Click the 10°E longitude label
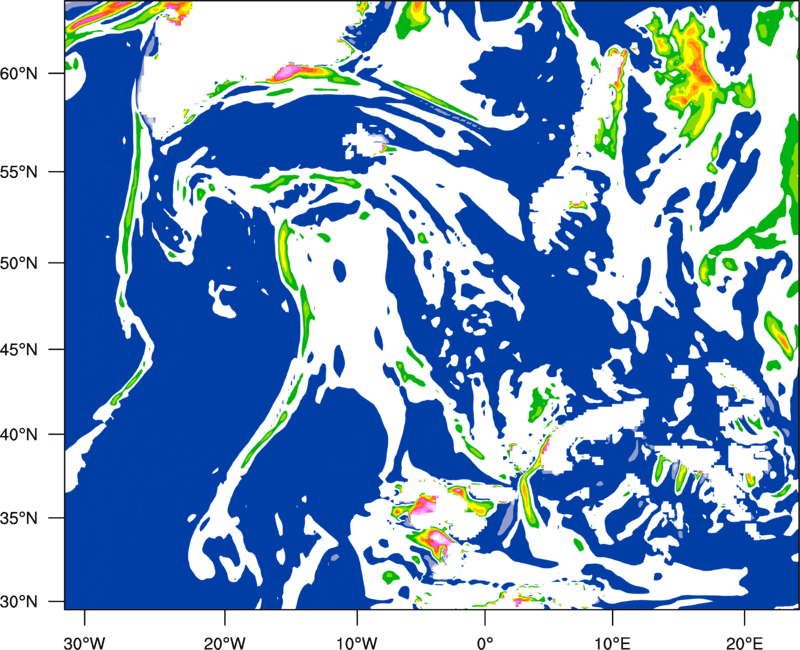This screenshot has height=650, width=800. 612,642
